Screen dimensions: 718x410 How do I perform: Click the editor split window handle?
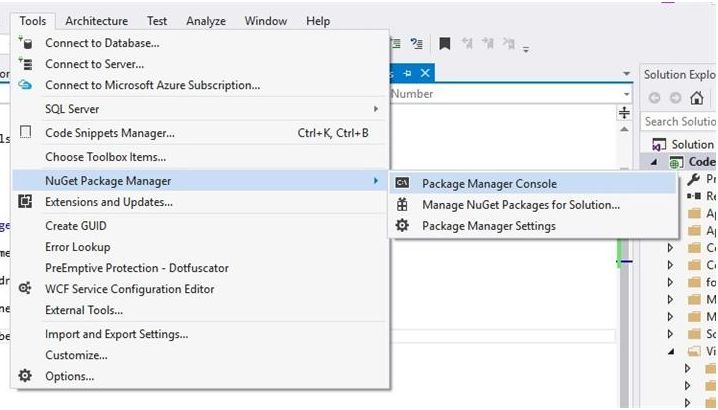tap(624, 113)
